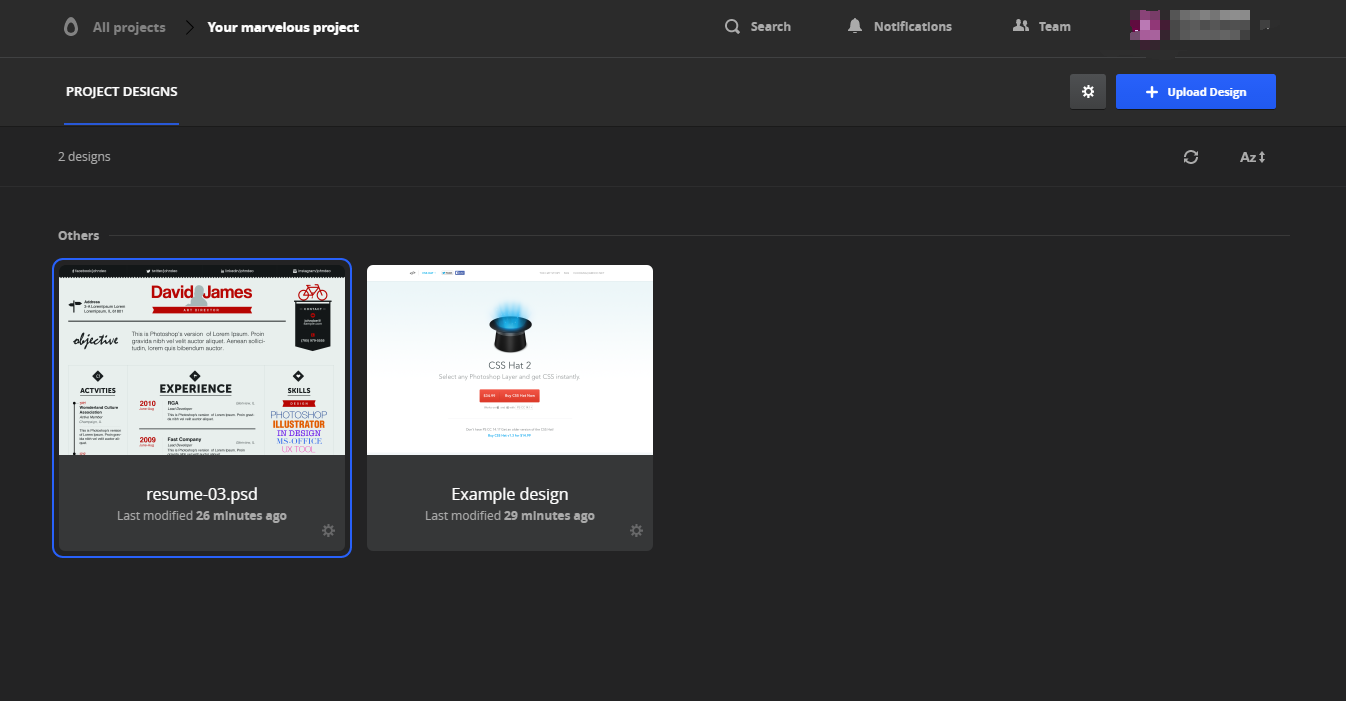Switch to the PROJECT DESIGNS tab

[122, 92]
